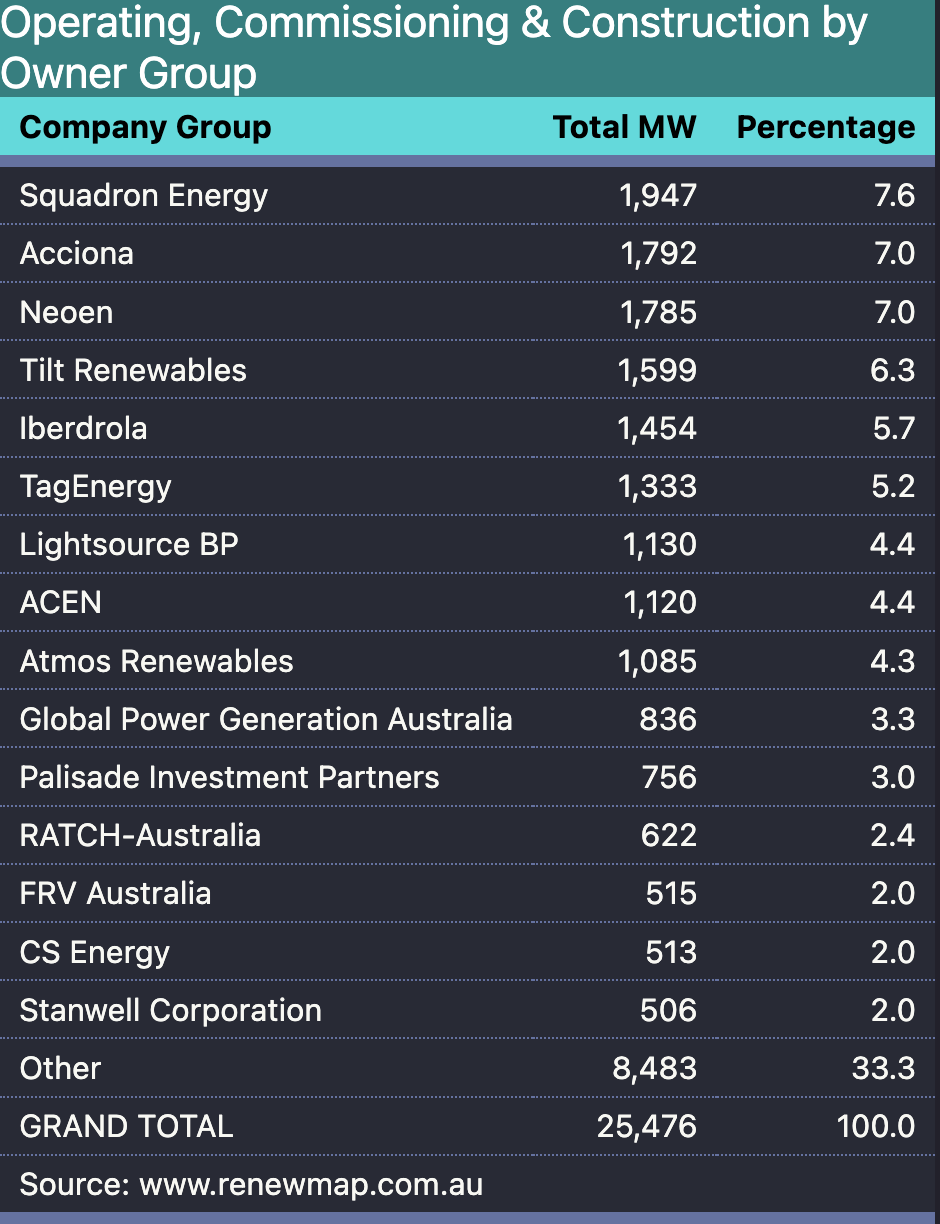Select the Squadron Energy row
This screenshot has height=1224, width=940.
[x=144, y=195]
